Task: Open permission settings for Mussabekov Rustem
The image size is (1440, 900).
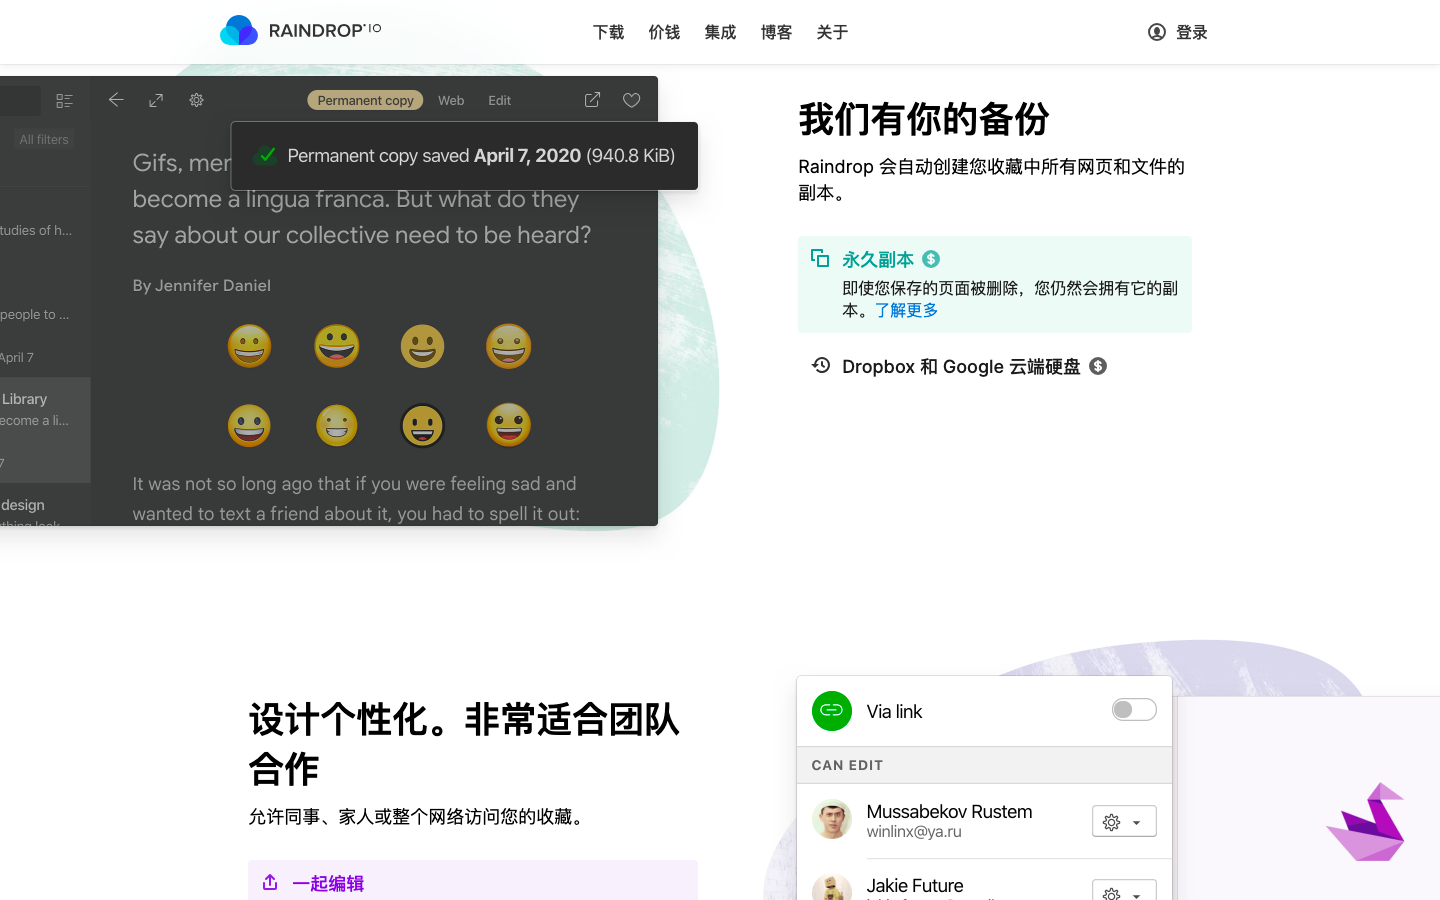Action: point(1111,821)
